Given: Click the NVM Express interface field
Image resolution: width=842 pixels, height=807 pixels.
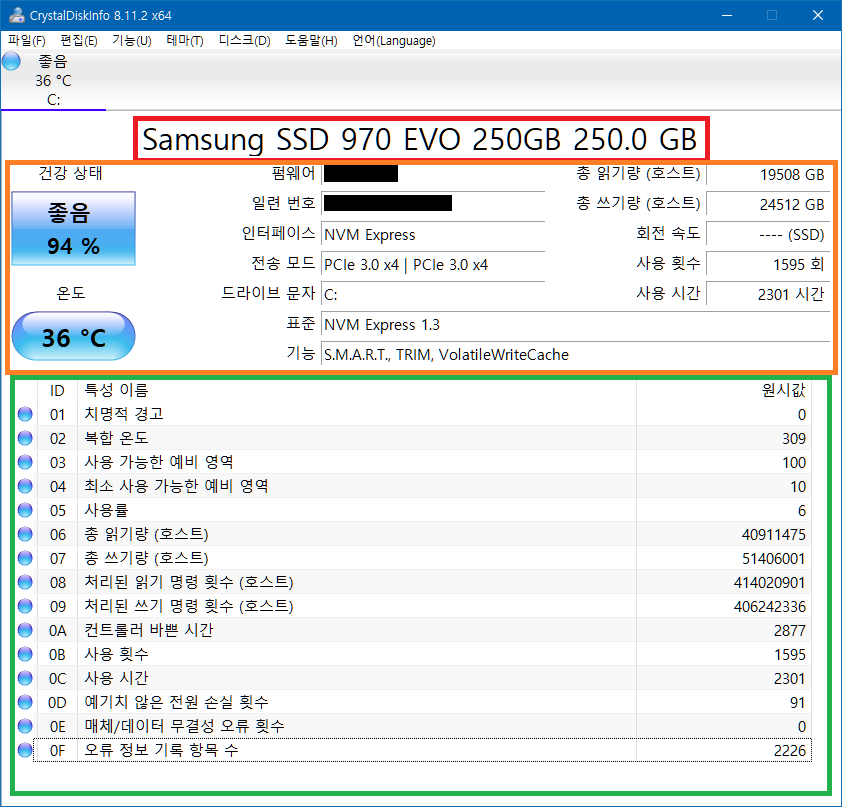Looking at the screenshot, I should [x=433, y=235].
